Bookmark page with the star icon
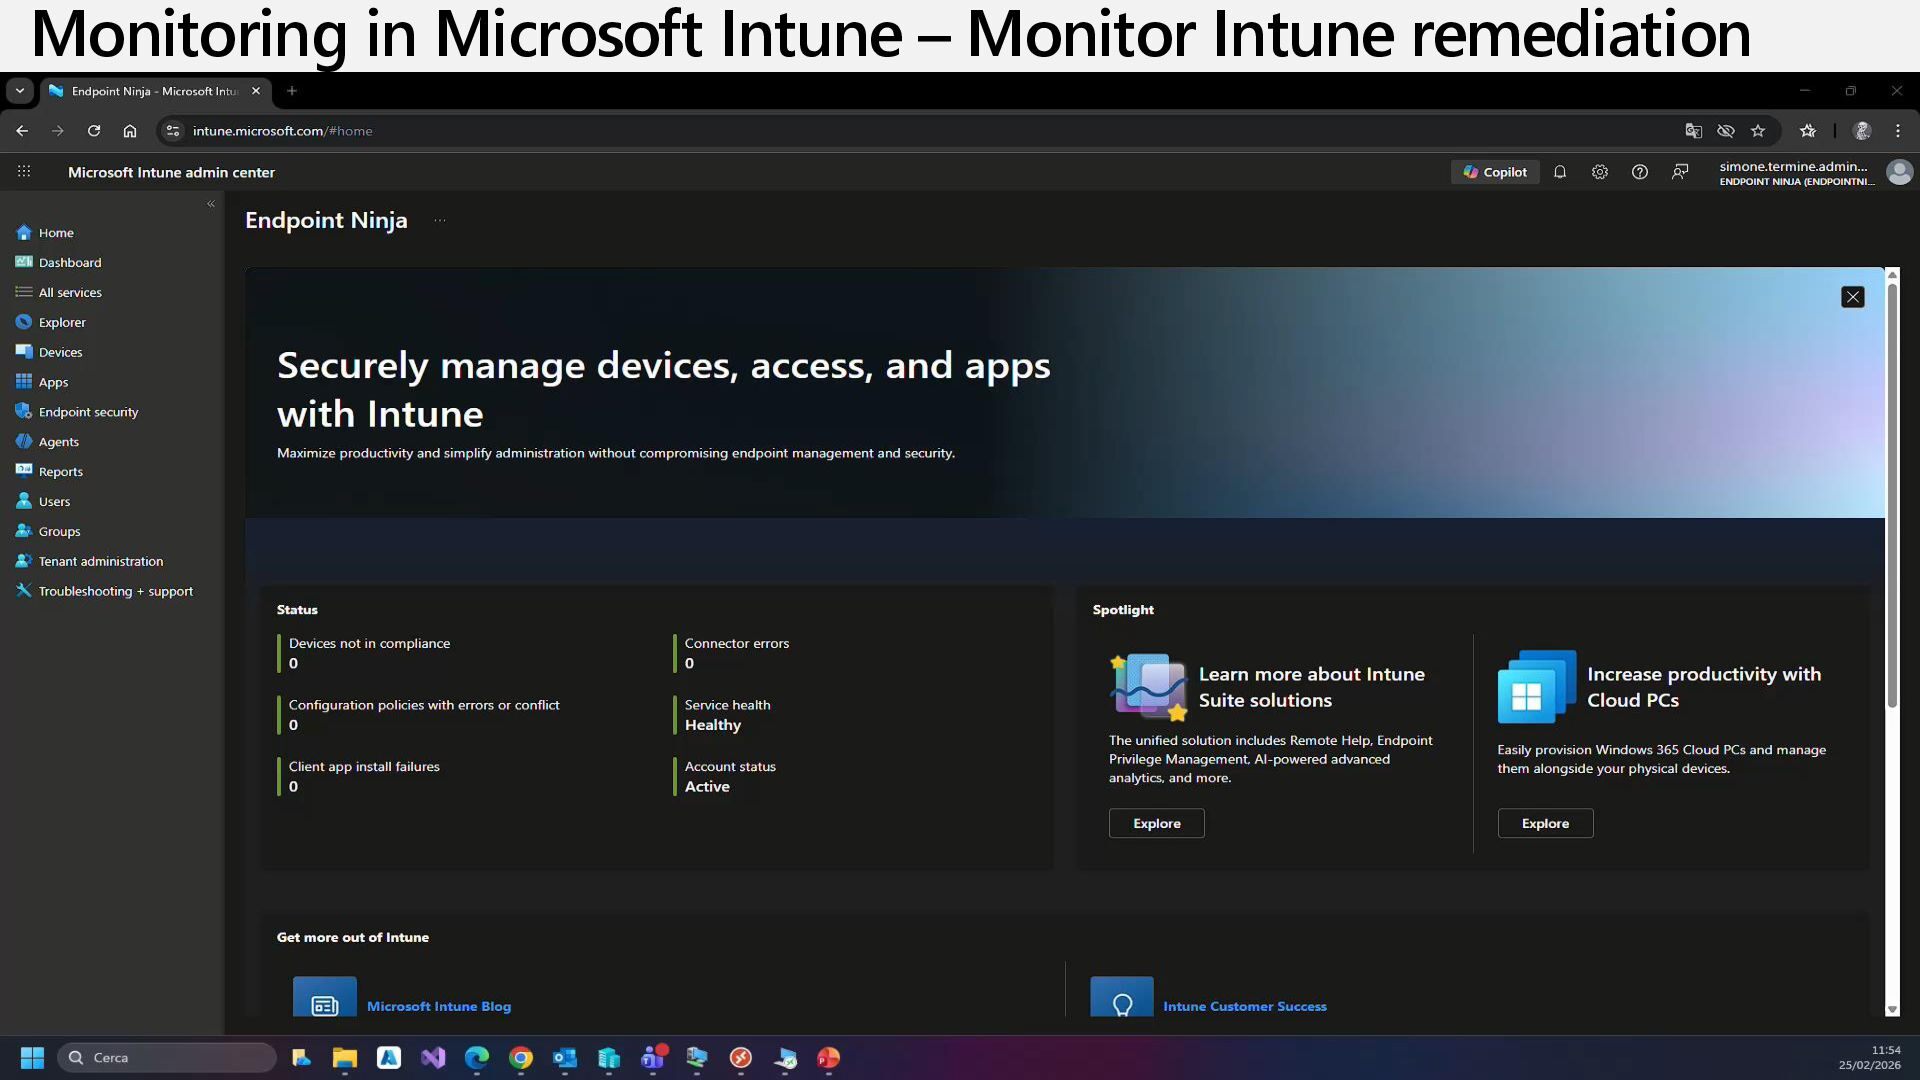1920x1080 pixels. point(1758,131)
